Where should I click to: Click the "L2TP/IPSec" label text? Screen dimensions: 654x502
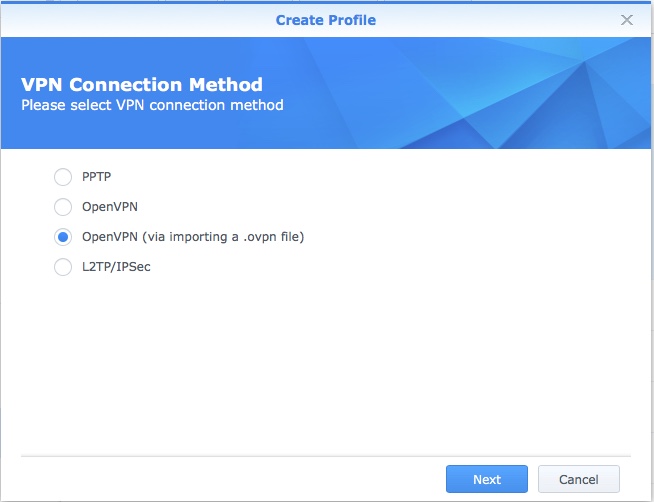[x=116, y=267]
